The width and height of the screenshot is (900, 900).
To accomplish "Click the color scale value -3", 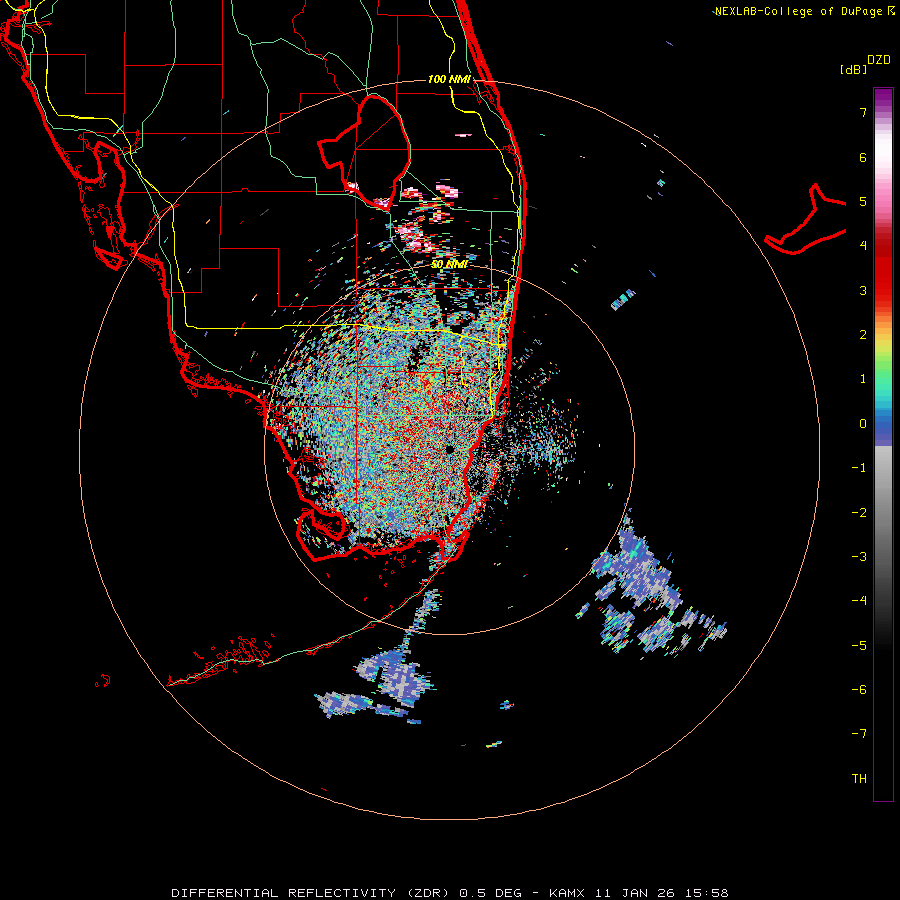I will click(x=859, y=557).
